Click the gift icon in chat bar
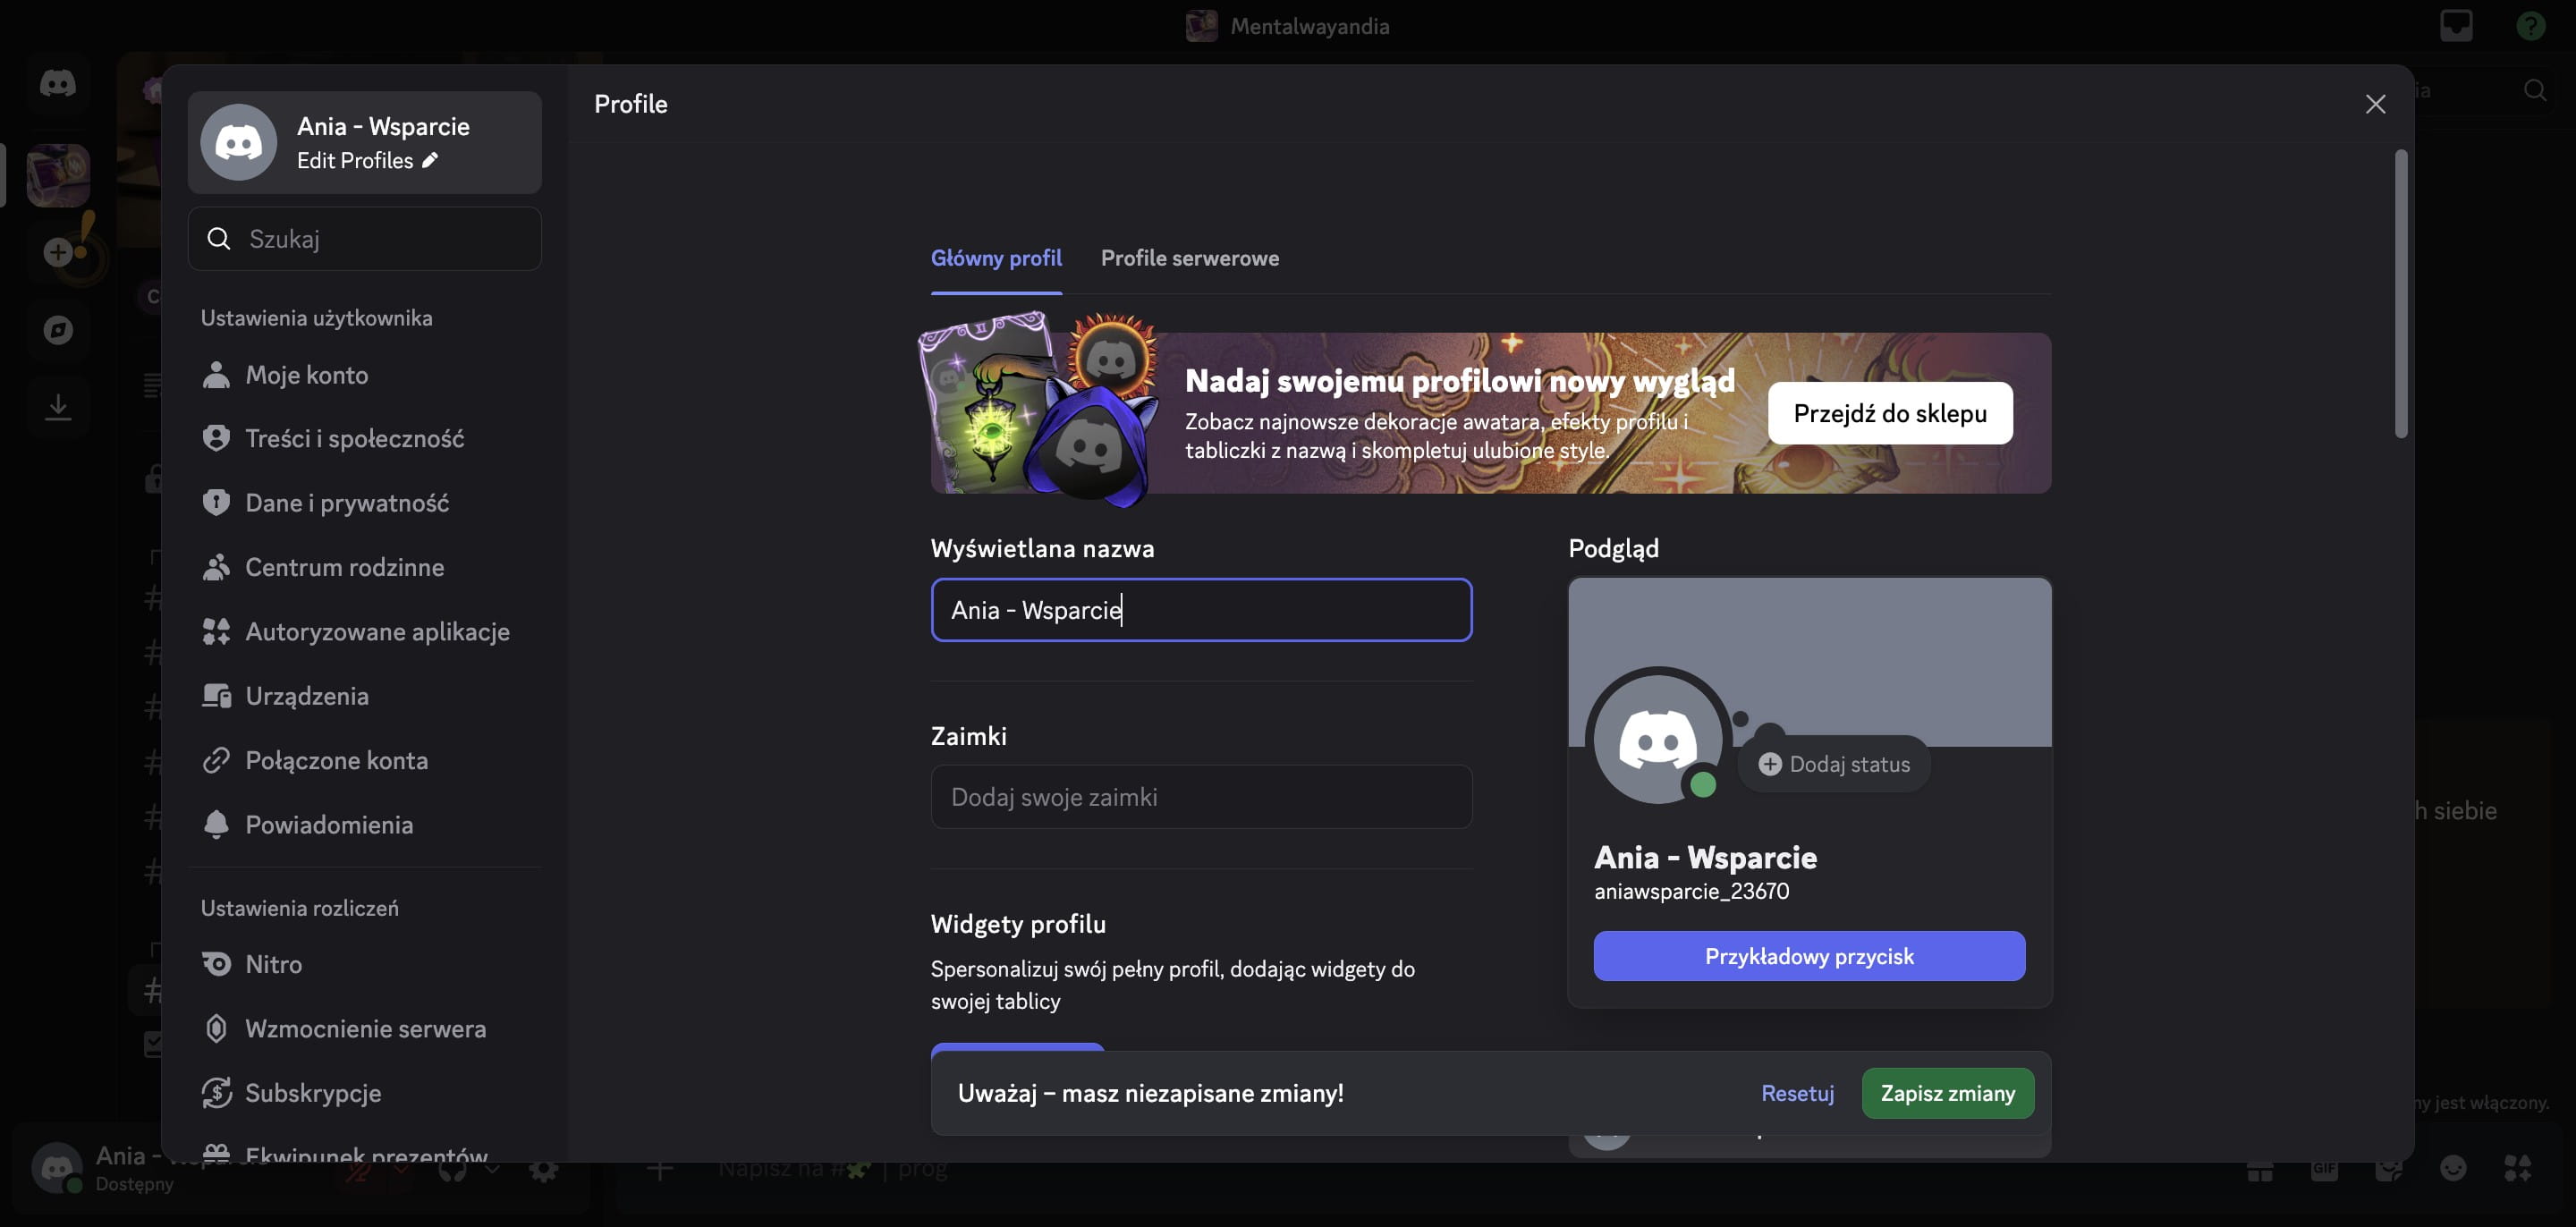The image size is (2576, 1227). 2260,1168
